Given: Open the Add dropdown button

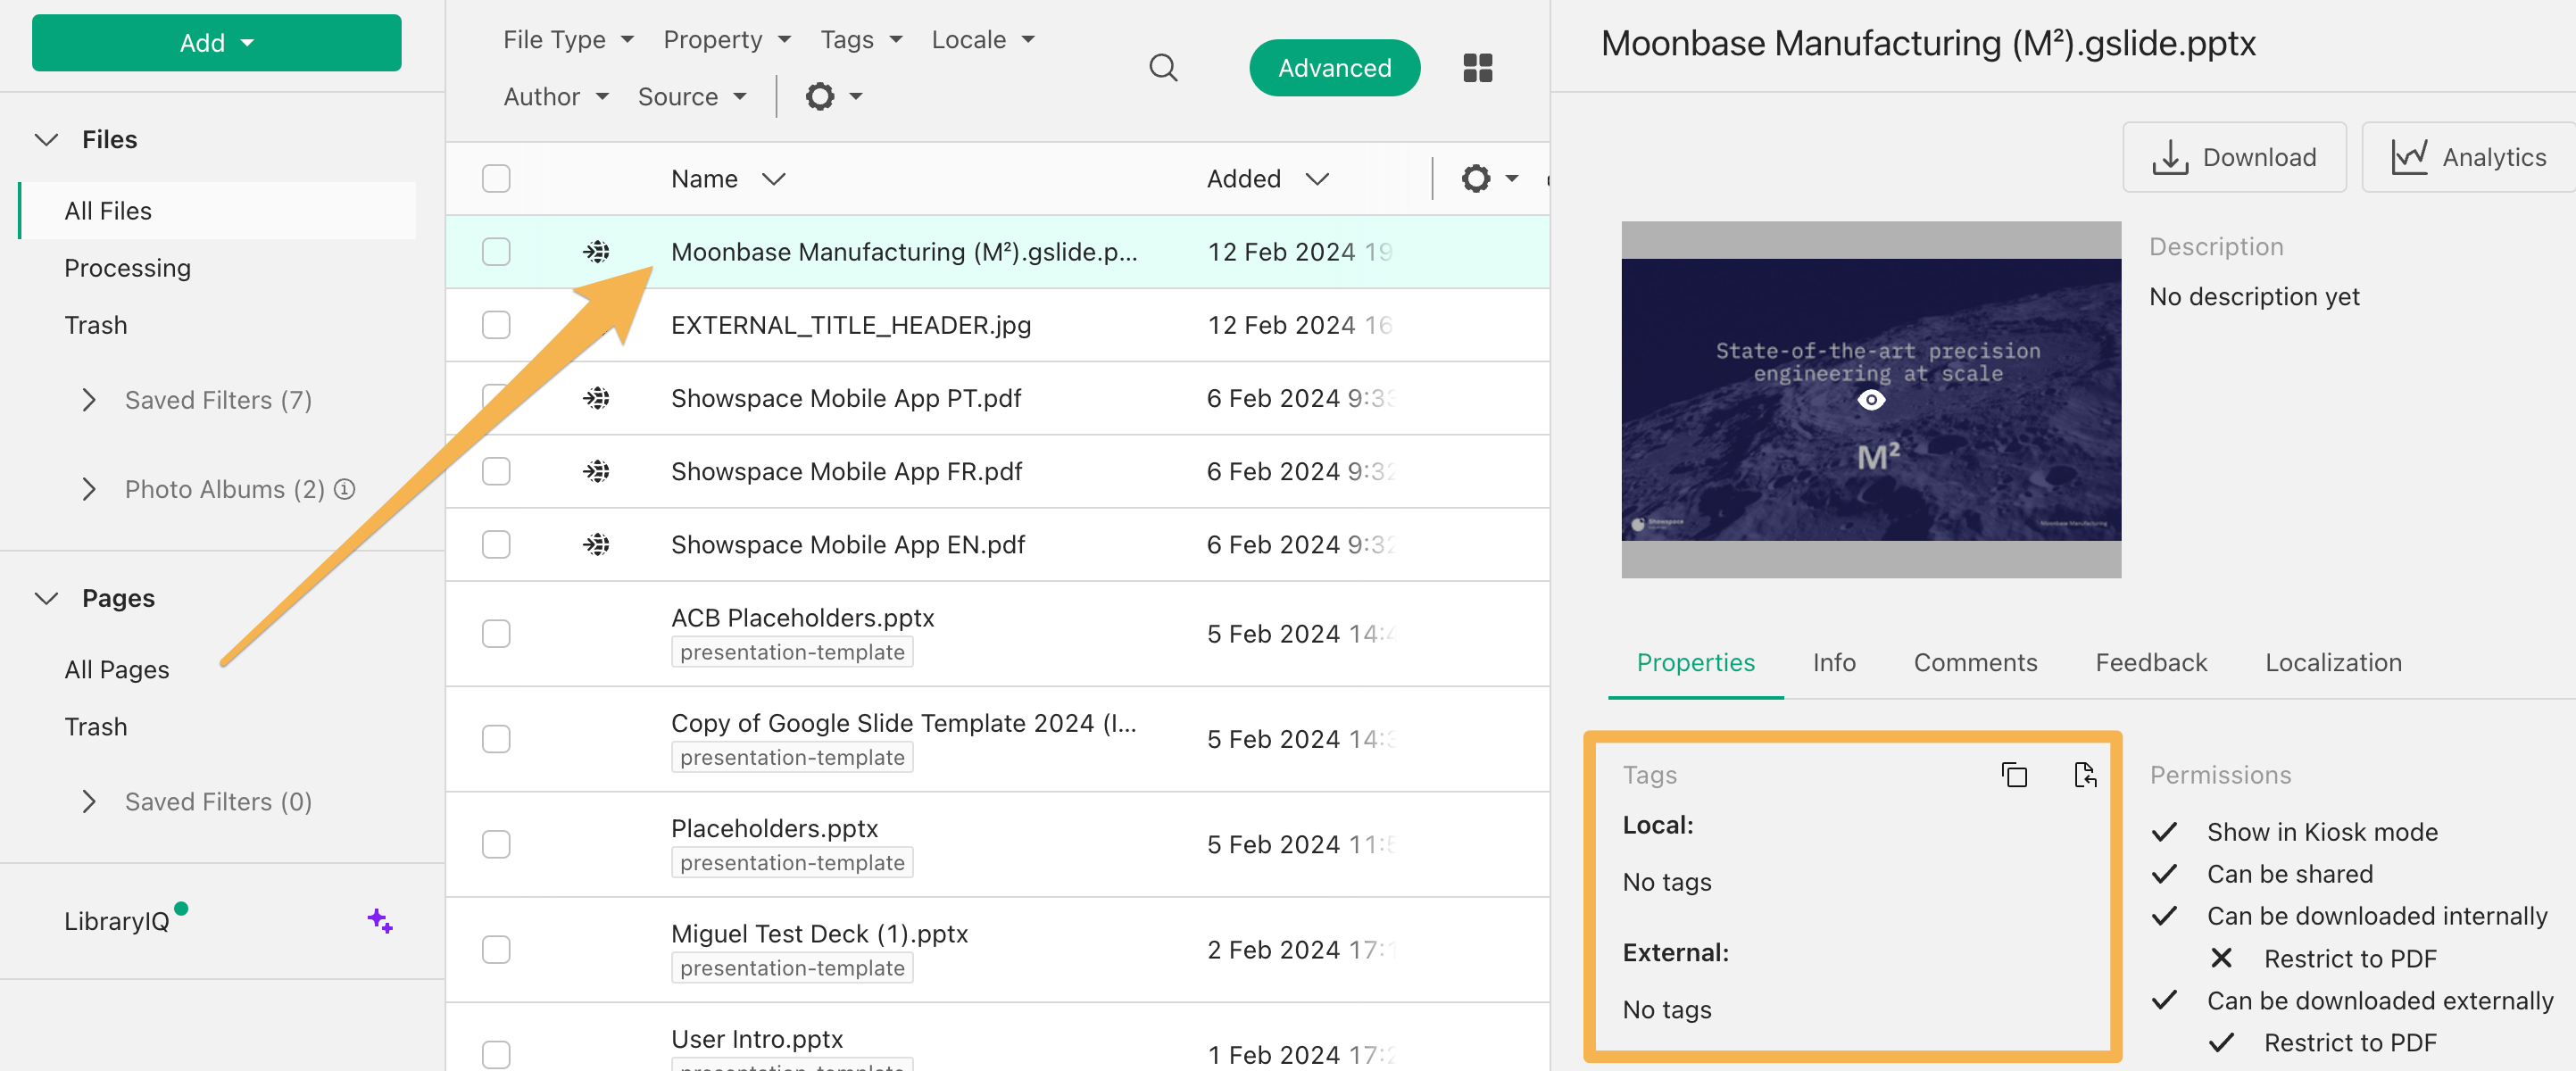Looking at the screenshot, I should 216,42.
